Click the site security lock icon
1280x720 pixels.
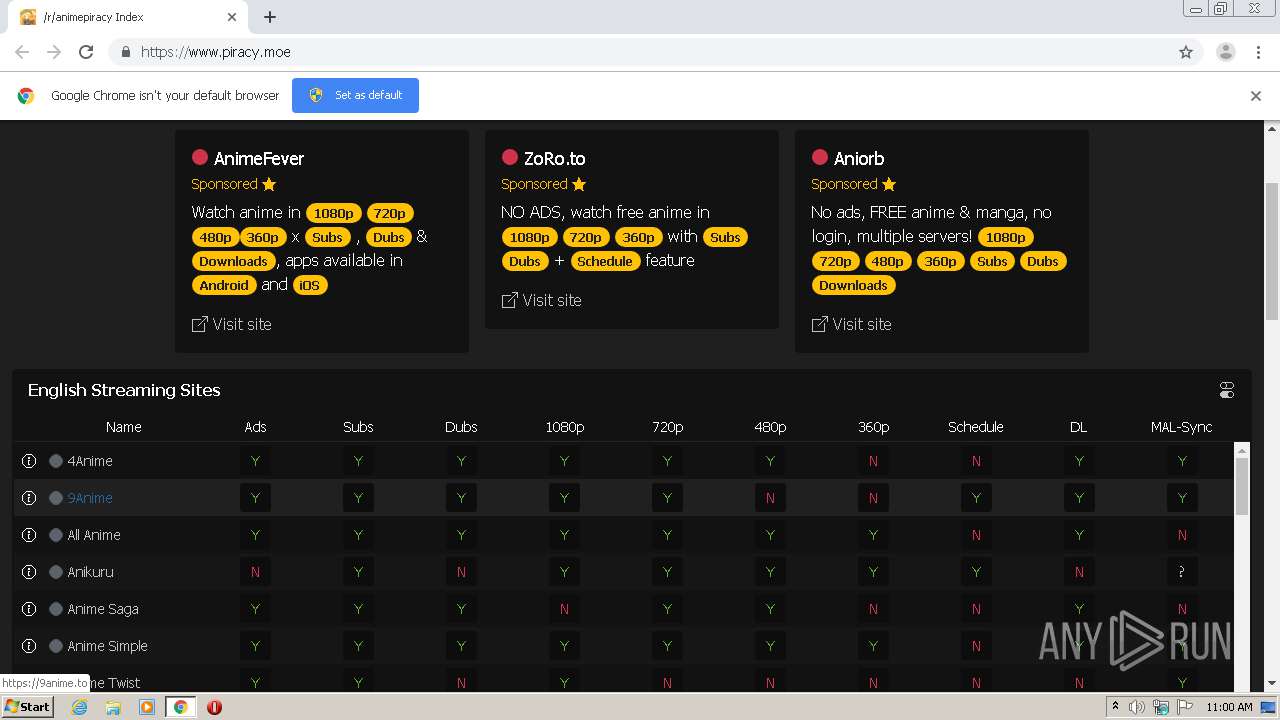click(125, 52)
